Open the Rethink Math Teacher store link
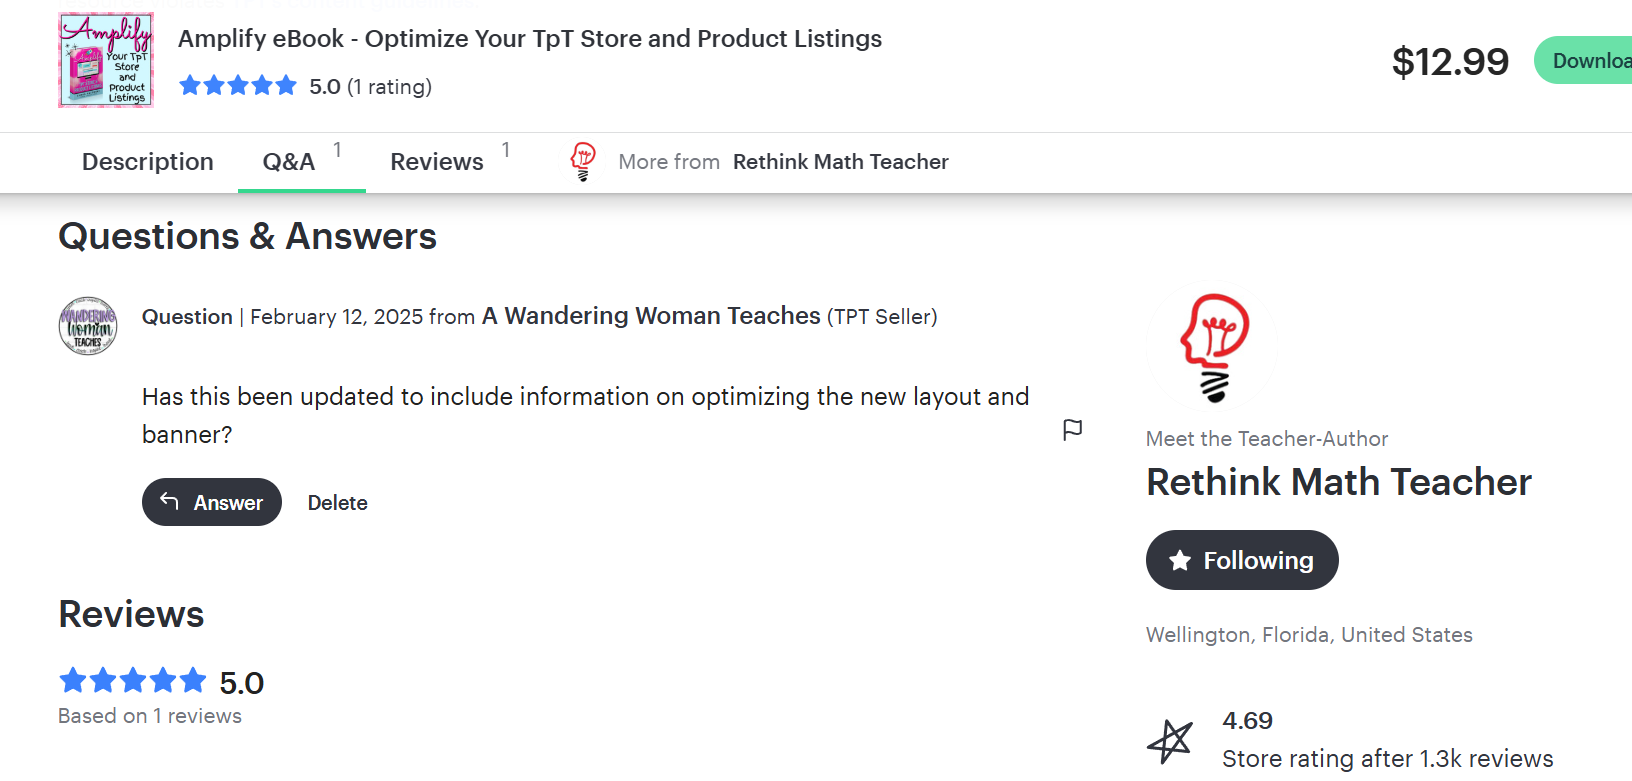Image resolution: width=1632 pixels, height=781 pixels. pyautogui.click(x=840, y=161)
